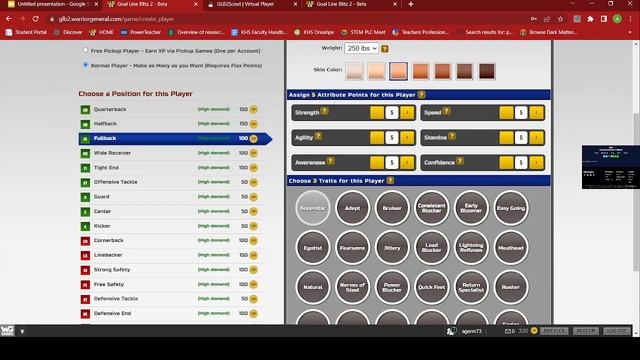Pick the Linebacker position
The height and width of the screenshot is (360, 640).
[x=171, y=255]
